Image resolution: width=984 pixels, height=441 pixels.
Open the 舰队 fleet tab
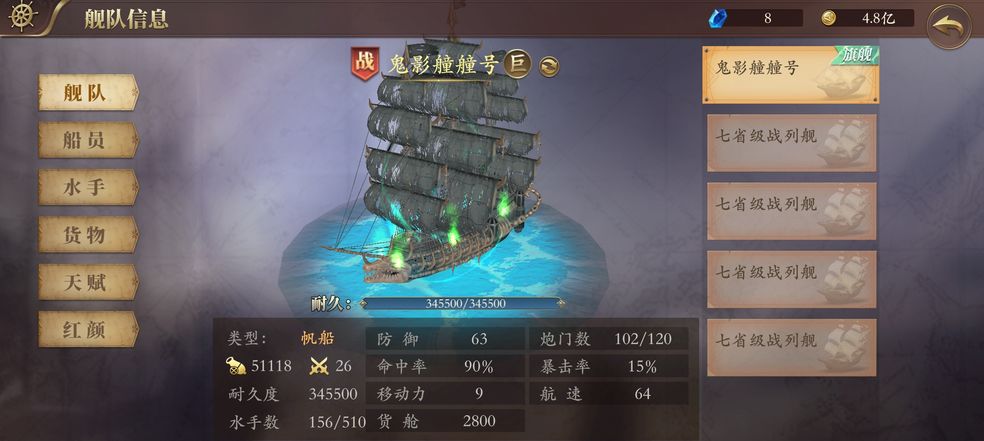pos(88,93)
